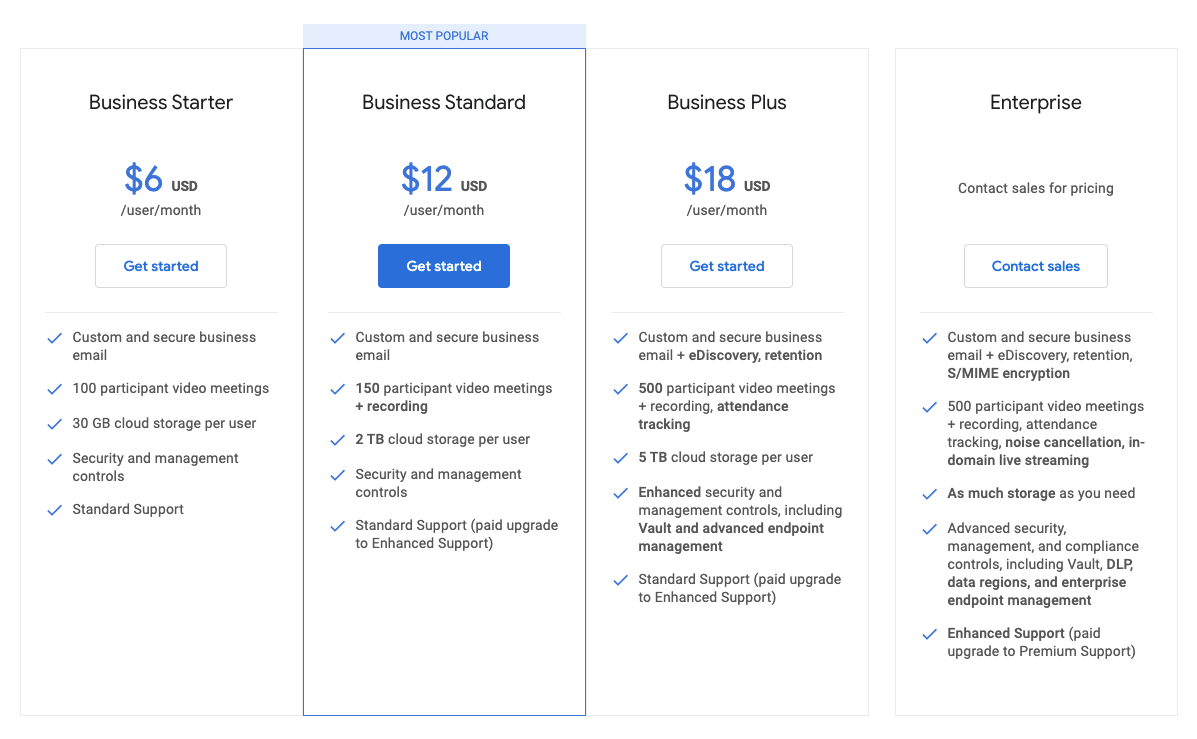Click the blue Business Standard Get started button

tap(444, 266)
